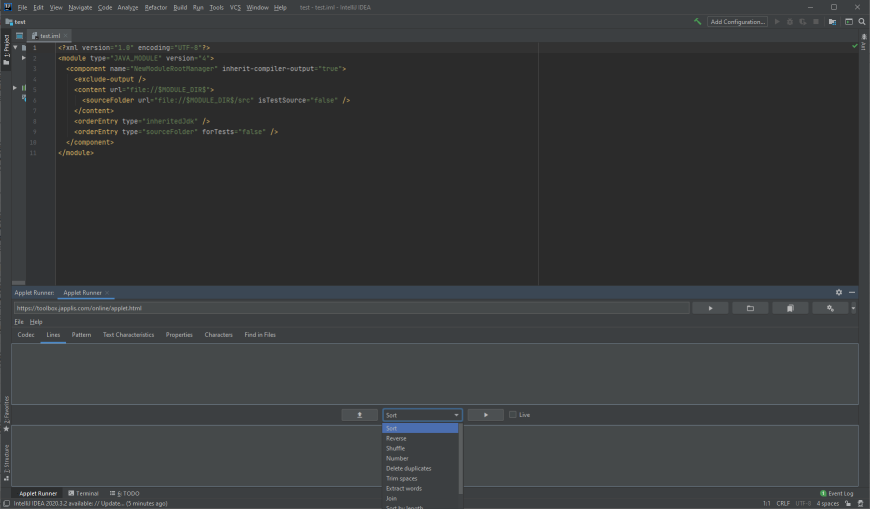870x509 pixels.
Task: Close the active Applet Runner tab
Action: [x=107, y=293]
